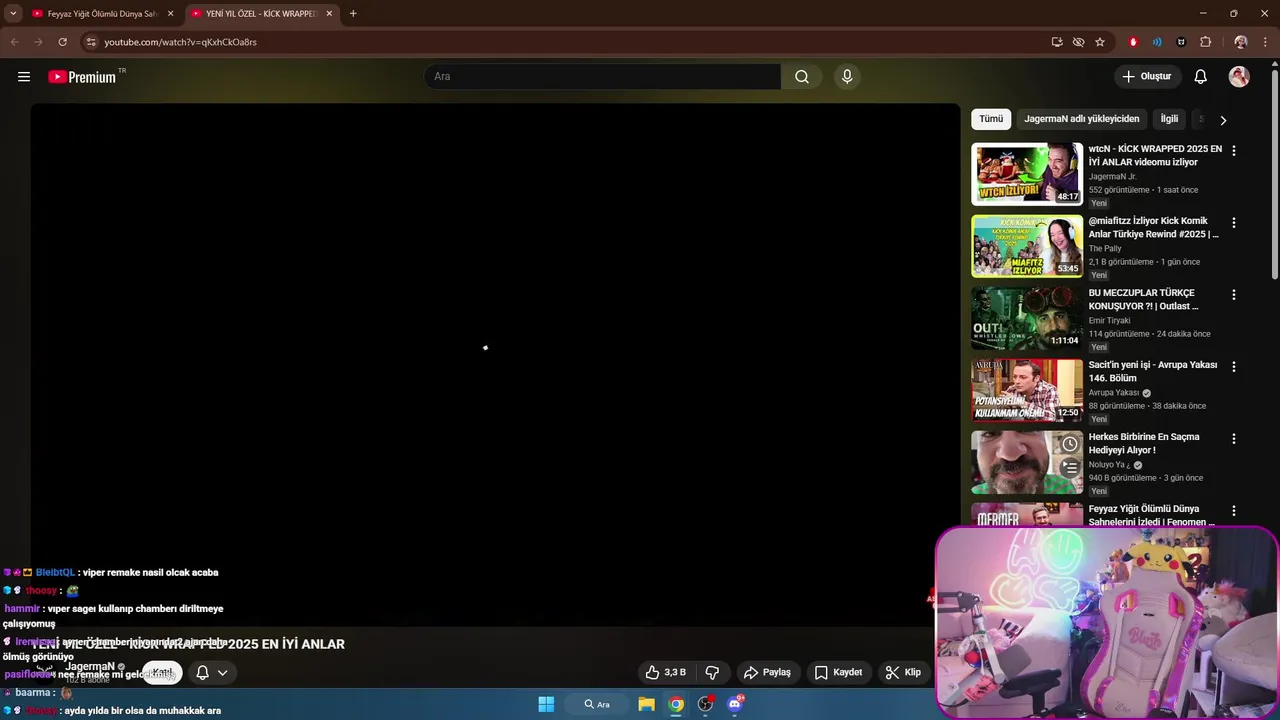Viewport: 1280px width, 720px height.
Task: Open the tab search dropdown arrow
Action: pos(13,14)
